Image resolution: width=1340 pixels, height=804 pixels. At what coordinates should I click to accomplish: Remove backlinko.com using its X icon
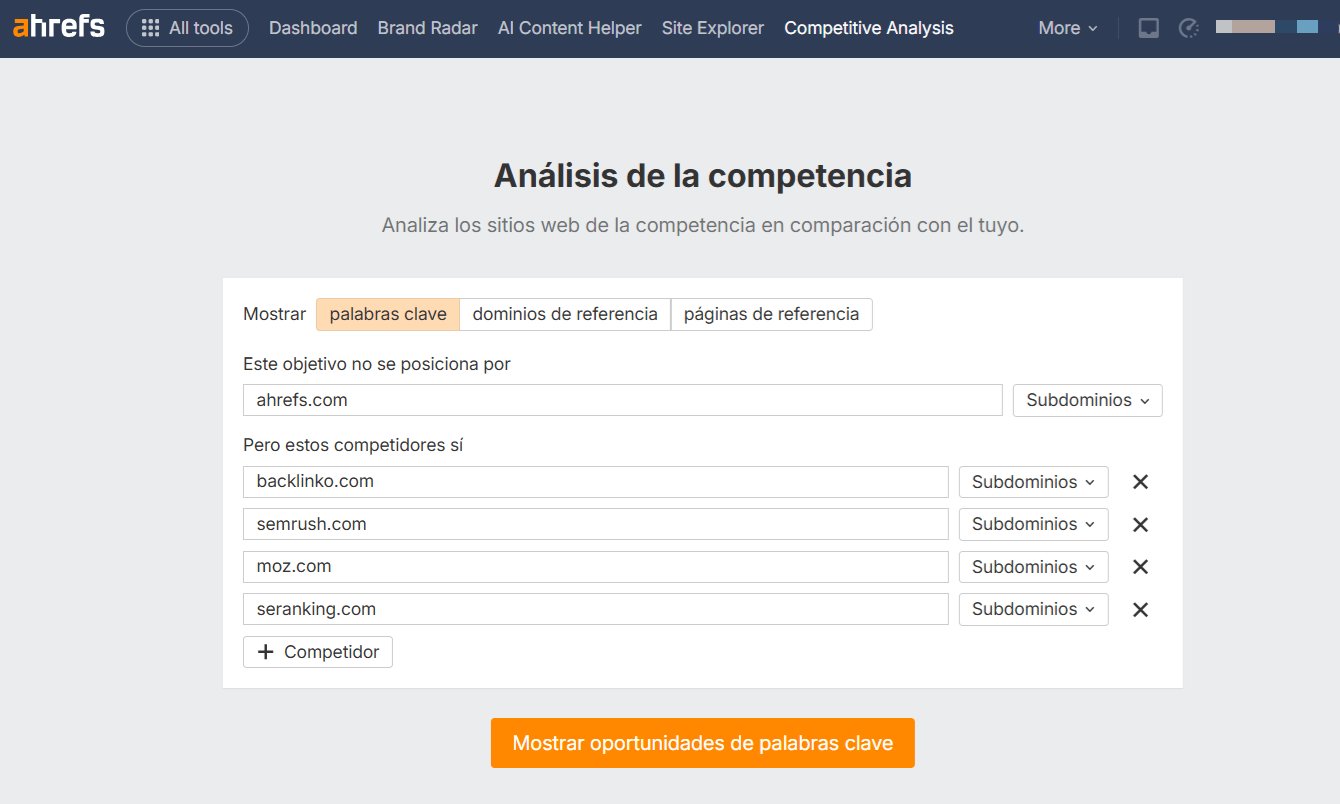pos(1140,482)
